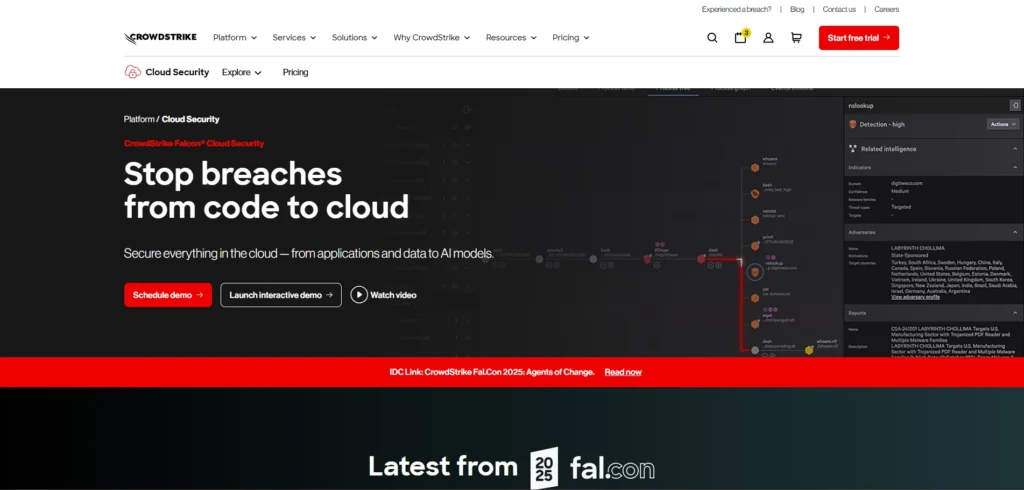This screenshot has height=490, width=1024.
Task: Open the user account icon
Action: pos(768,38)
